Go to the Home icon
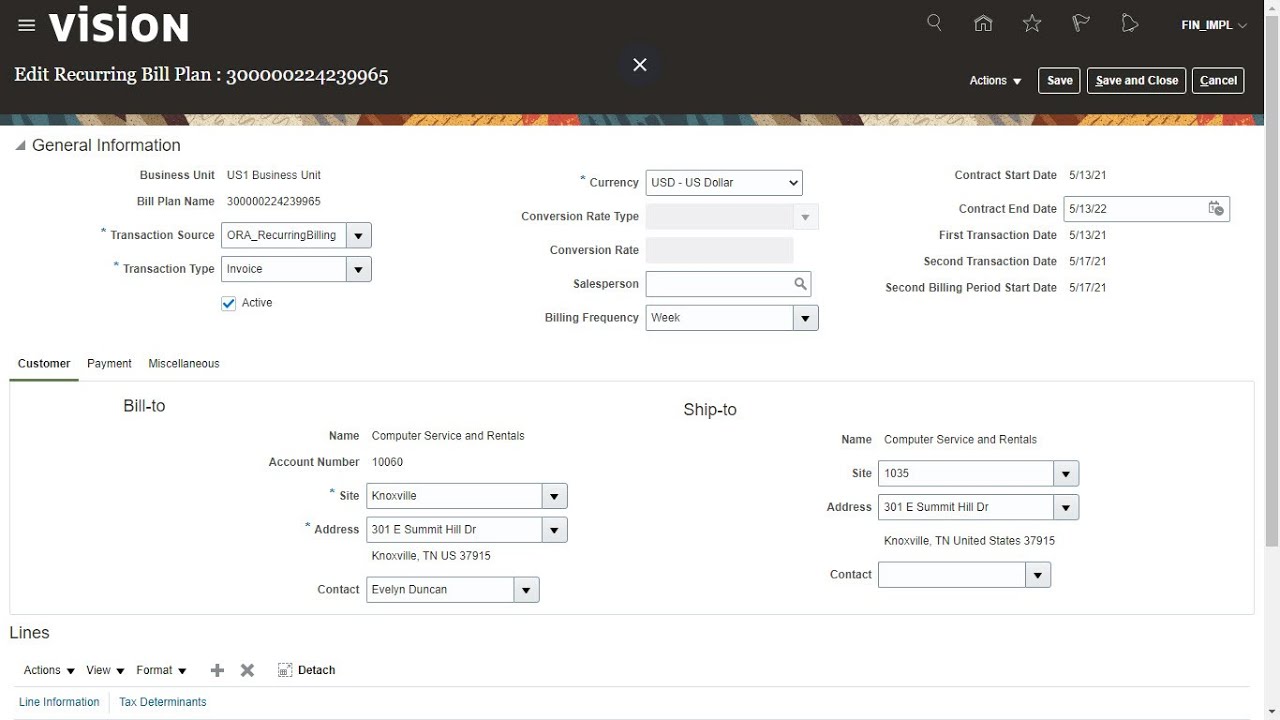 coord(983,23)
